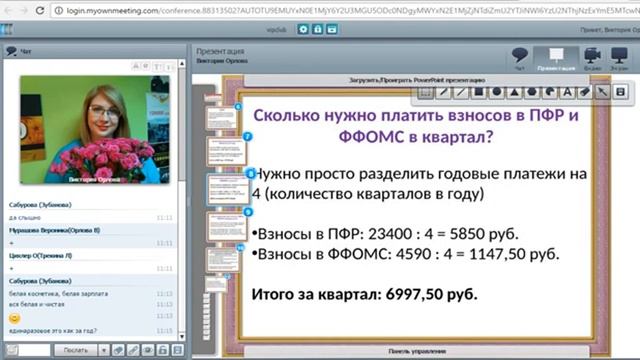This screenshot has width=640, height=360.
Task: Click slide line "Взносы в ПФР: 23400 : 4 = 5850 руб."
Action: click(x=385, y=234)
